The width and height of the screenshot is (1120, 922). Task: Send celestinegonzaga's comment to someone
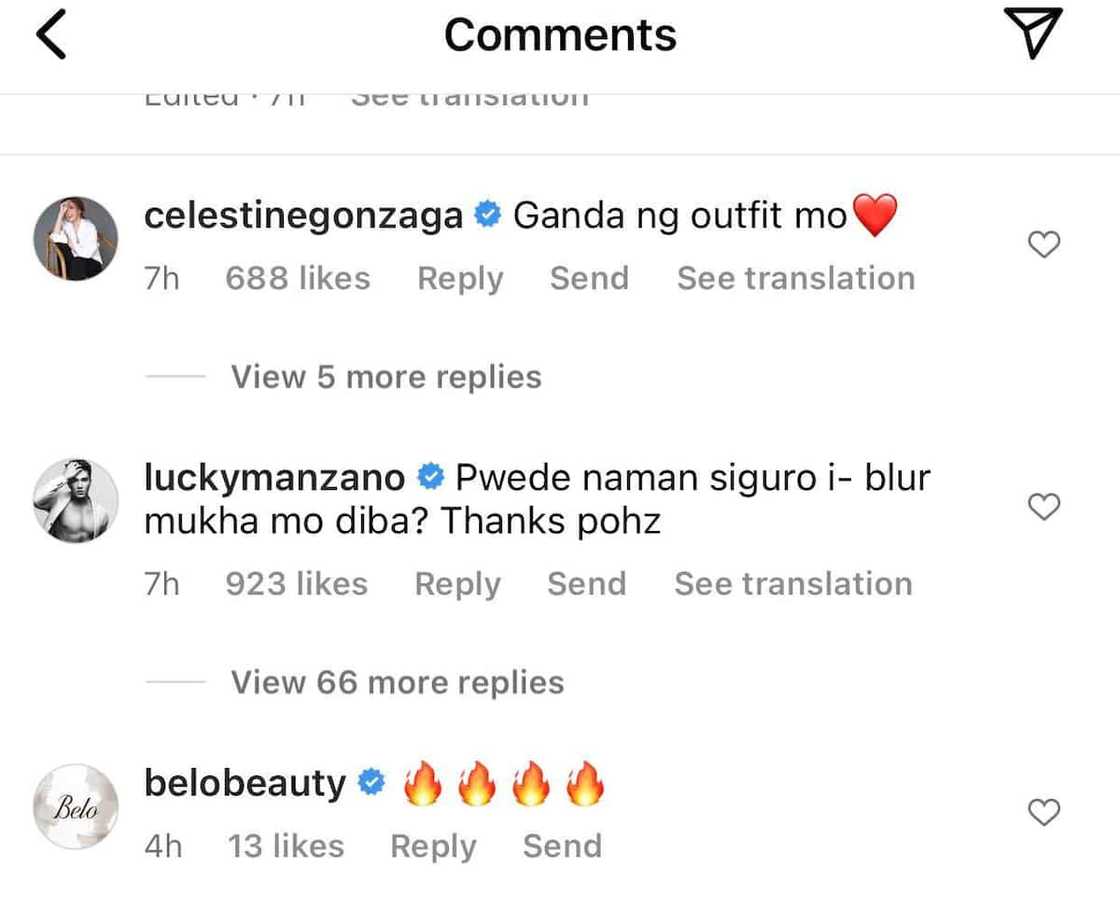pos(589,278)
